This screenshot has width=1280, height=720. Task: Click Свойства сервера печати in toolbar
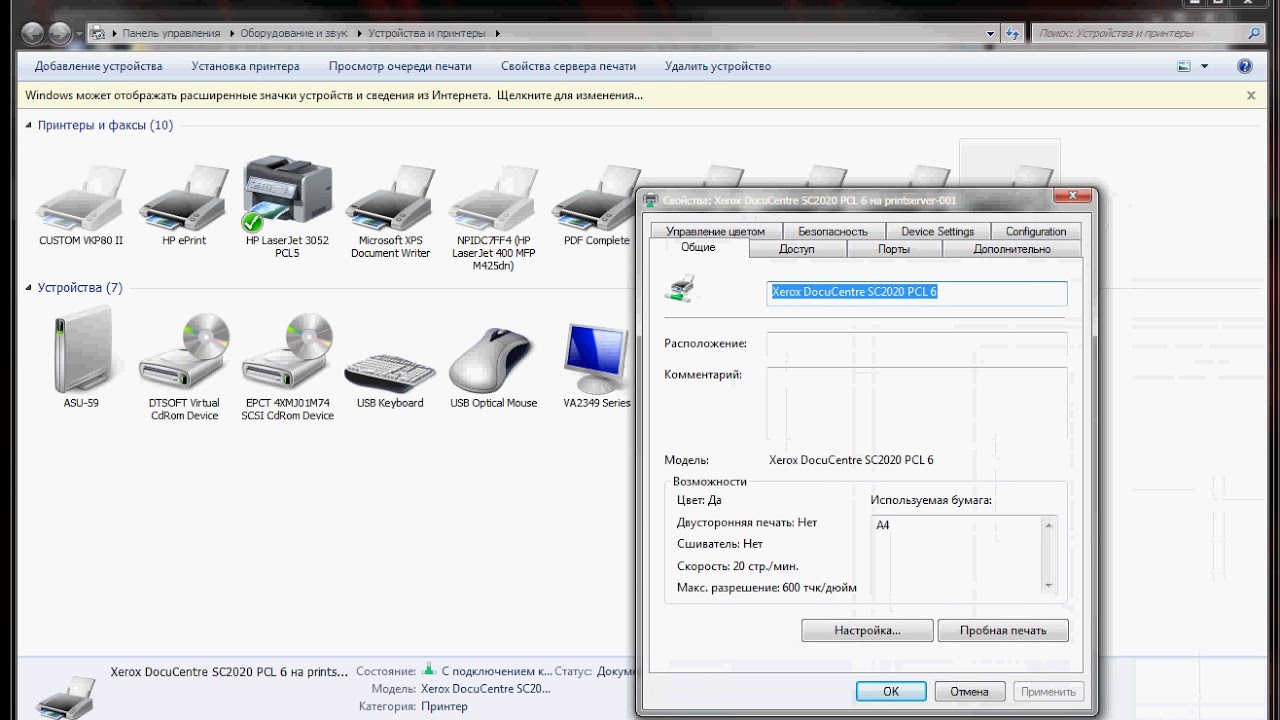tap(568, 66)
